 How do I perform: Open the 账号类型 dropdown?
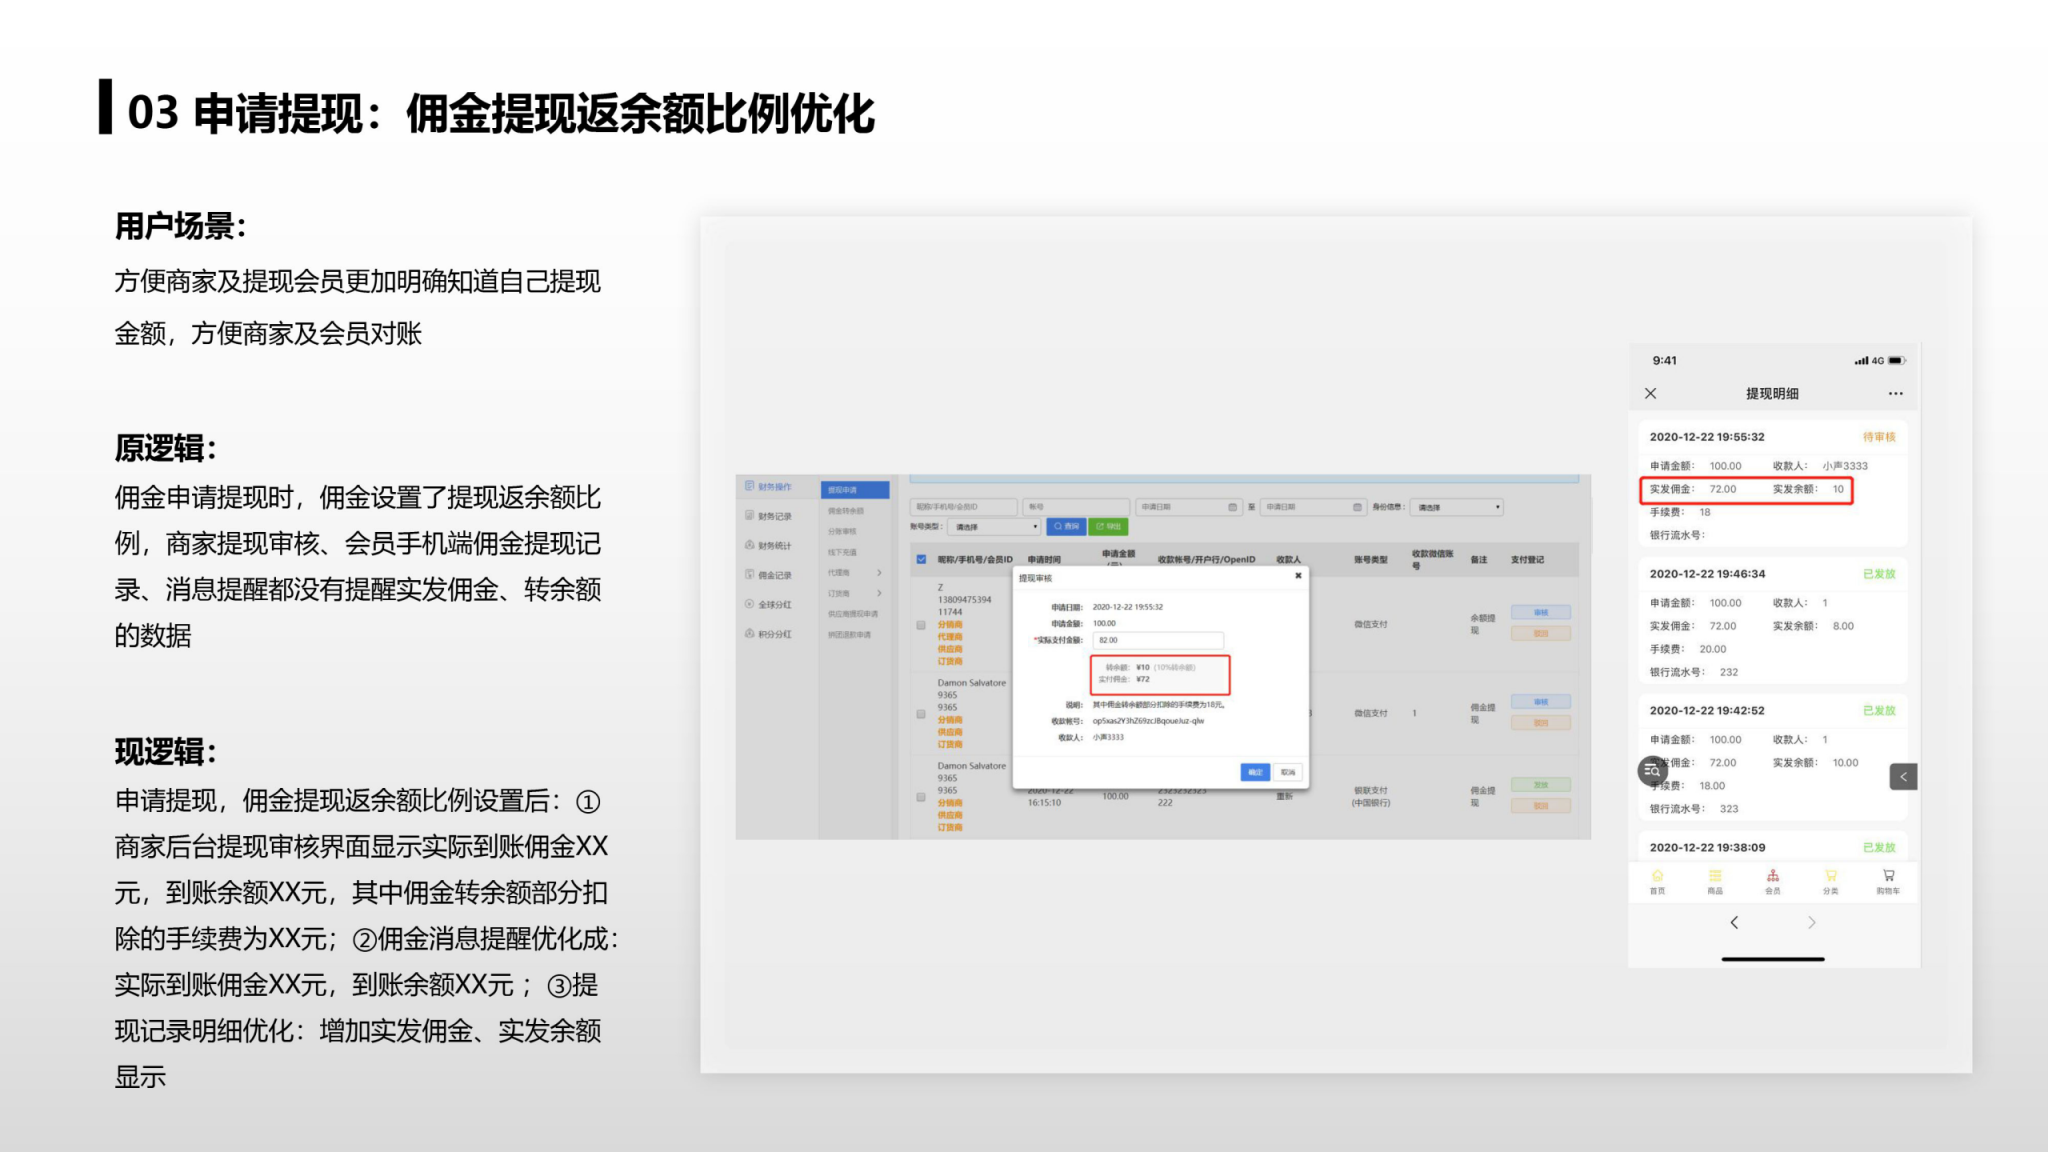click(x=995, y=526)
